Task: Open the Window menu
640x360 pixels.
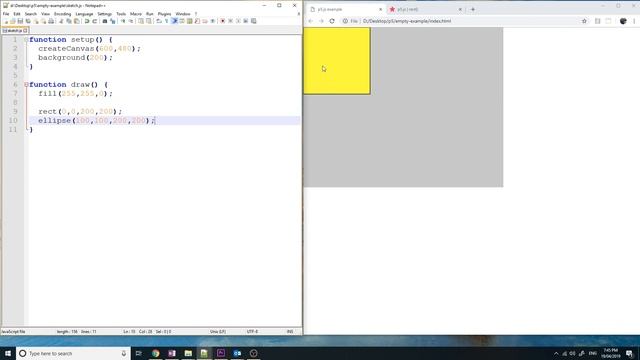Action: click(x=183, y=14)
